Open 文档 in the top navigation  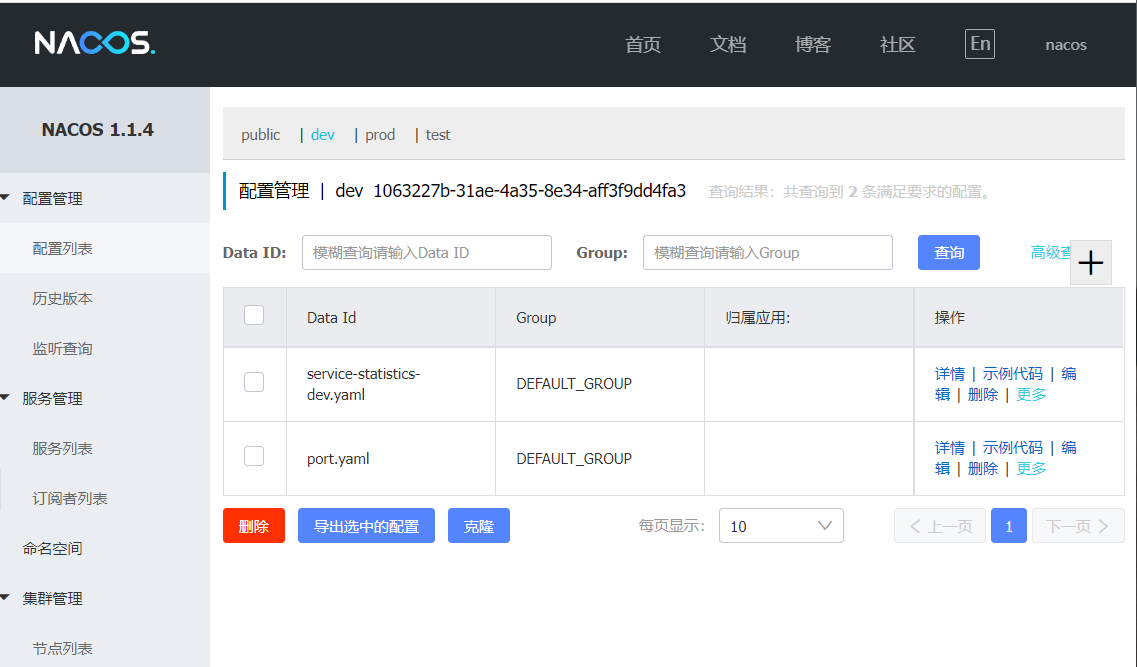pos(728,44)
